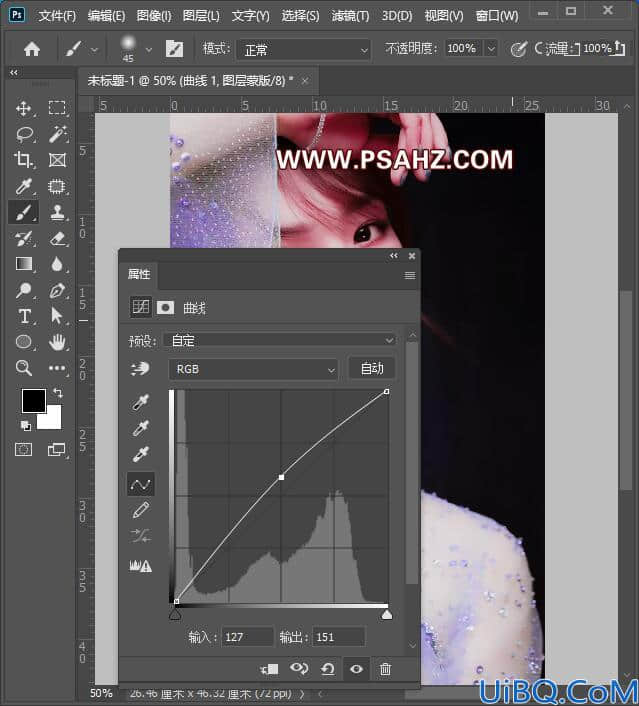Select the Magic Wand tool

[58, 134]
